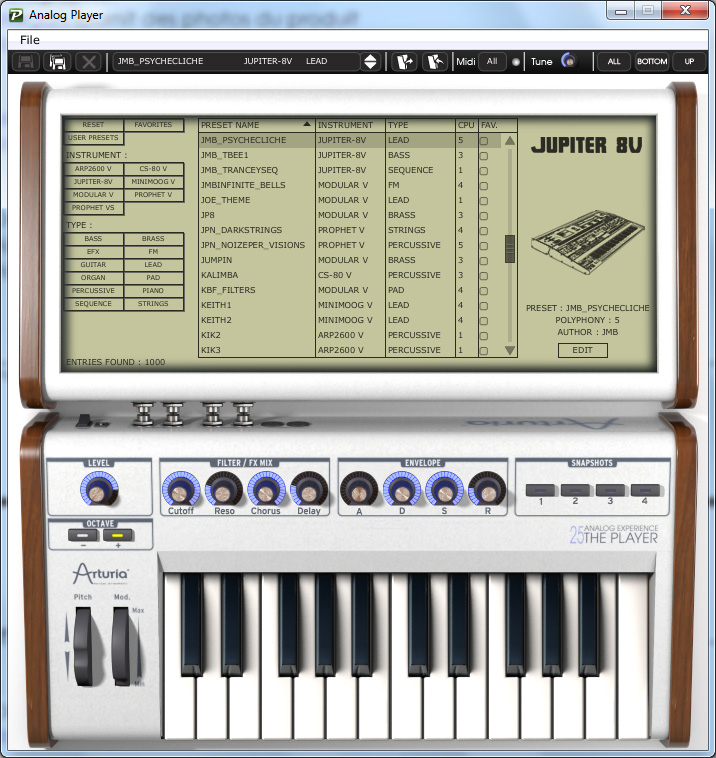This screenshot has width=716, height=758.
Task: Mark JMB_PSYCHECLICHE as favorite
Action: pyautogui.click(x=483, y=141)
